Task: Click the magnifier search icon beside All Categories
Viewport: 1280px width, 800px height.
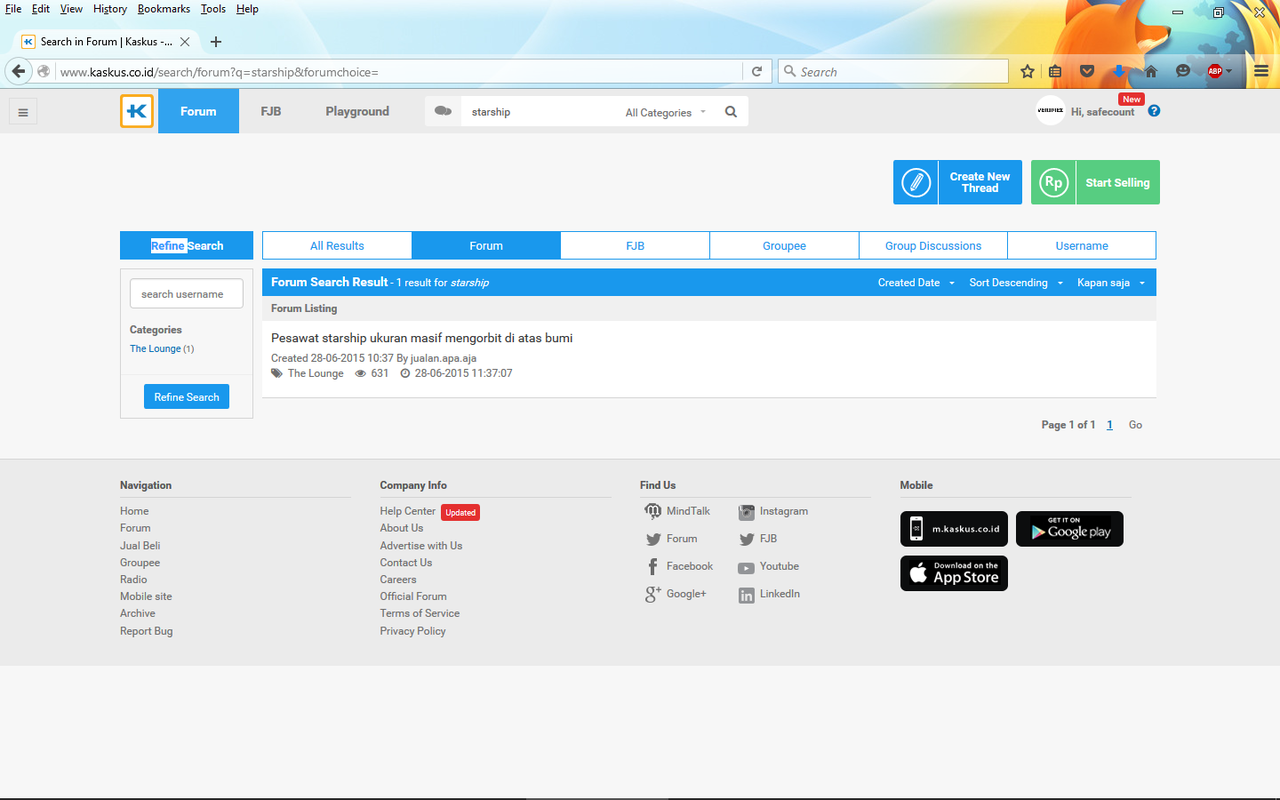Action: pyautogui.click(x=731, y=112)
